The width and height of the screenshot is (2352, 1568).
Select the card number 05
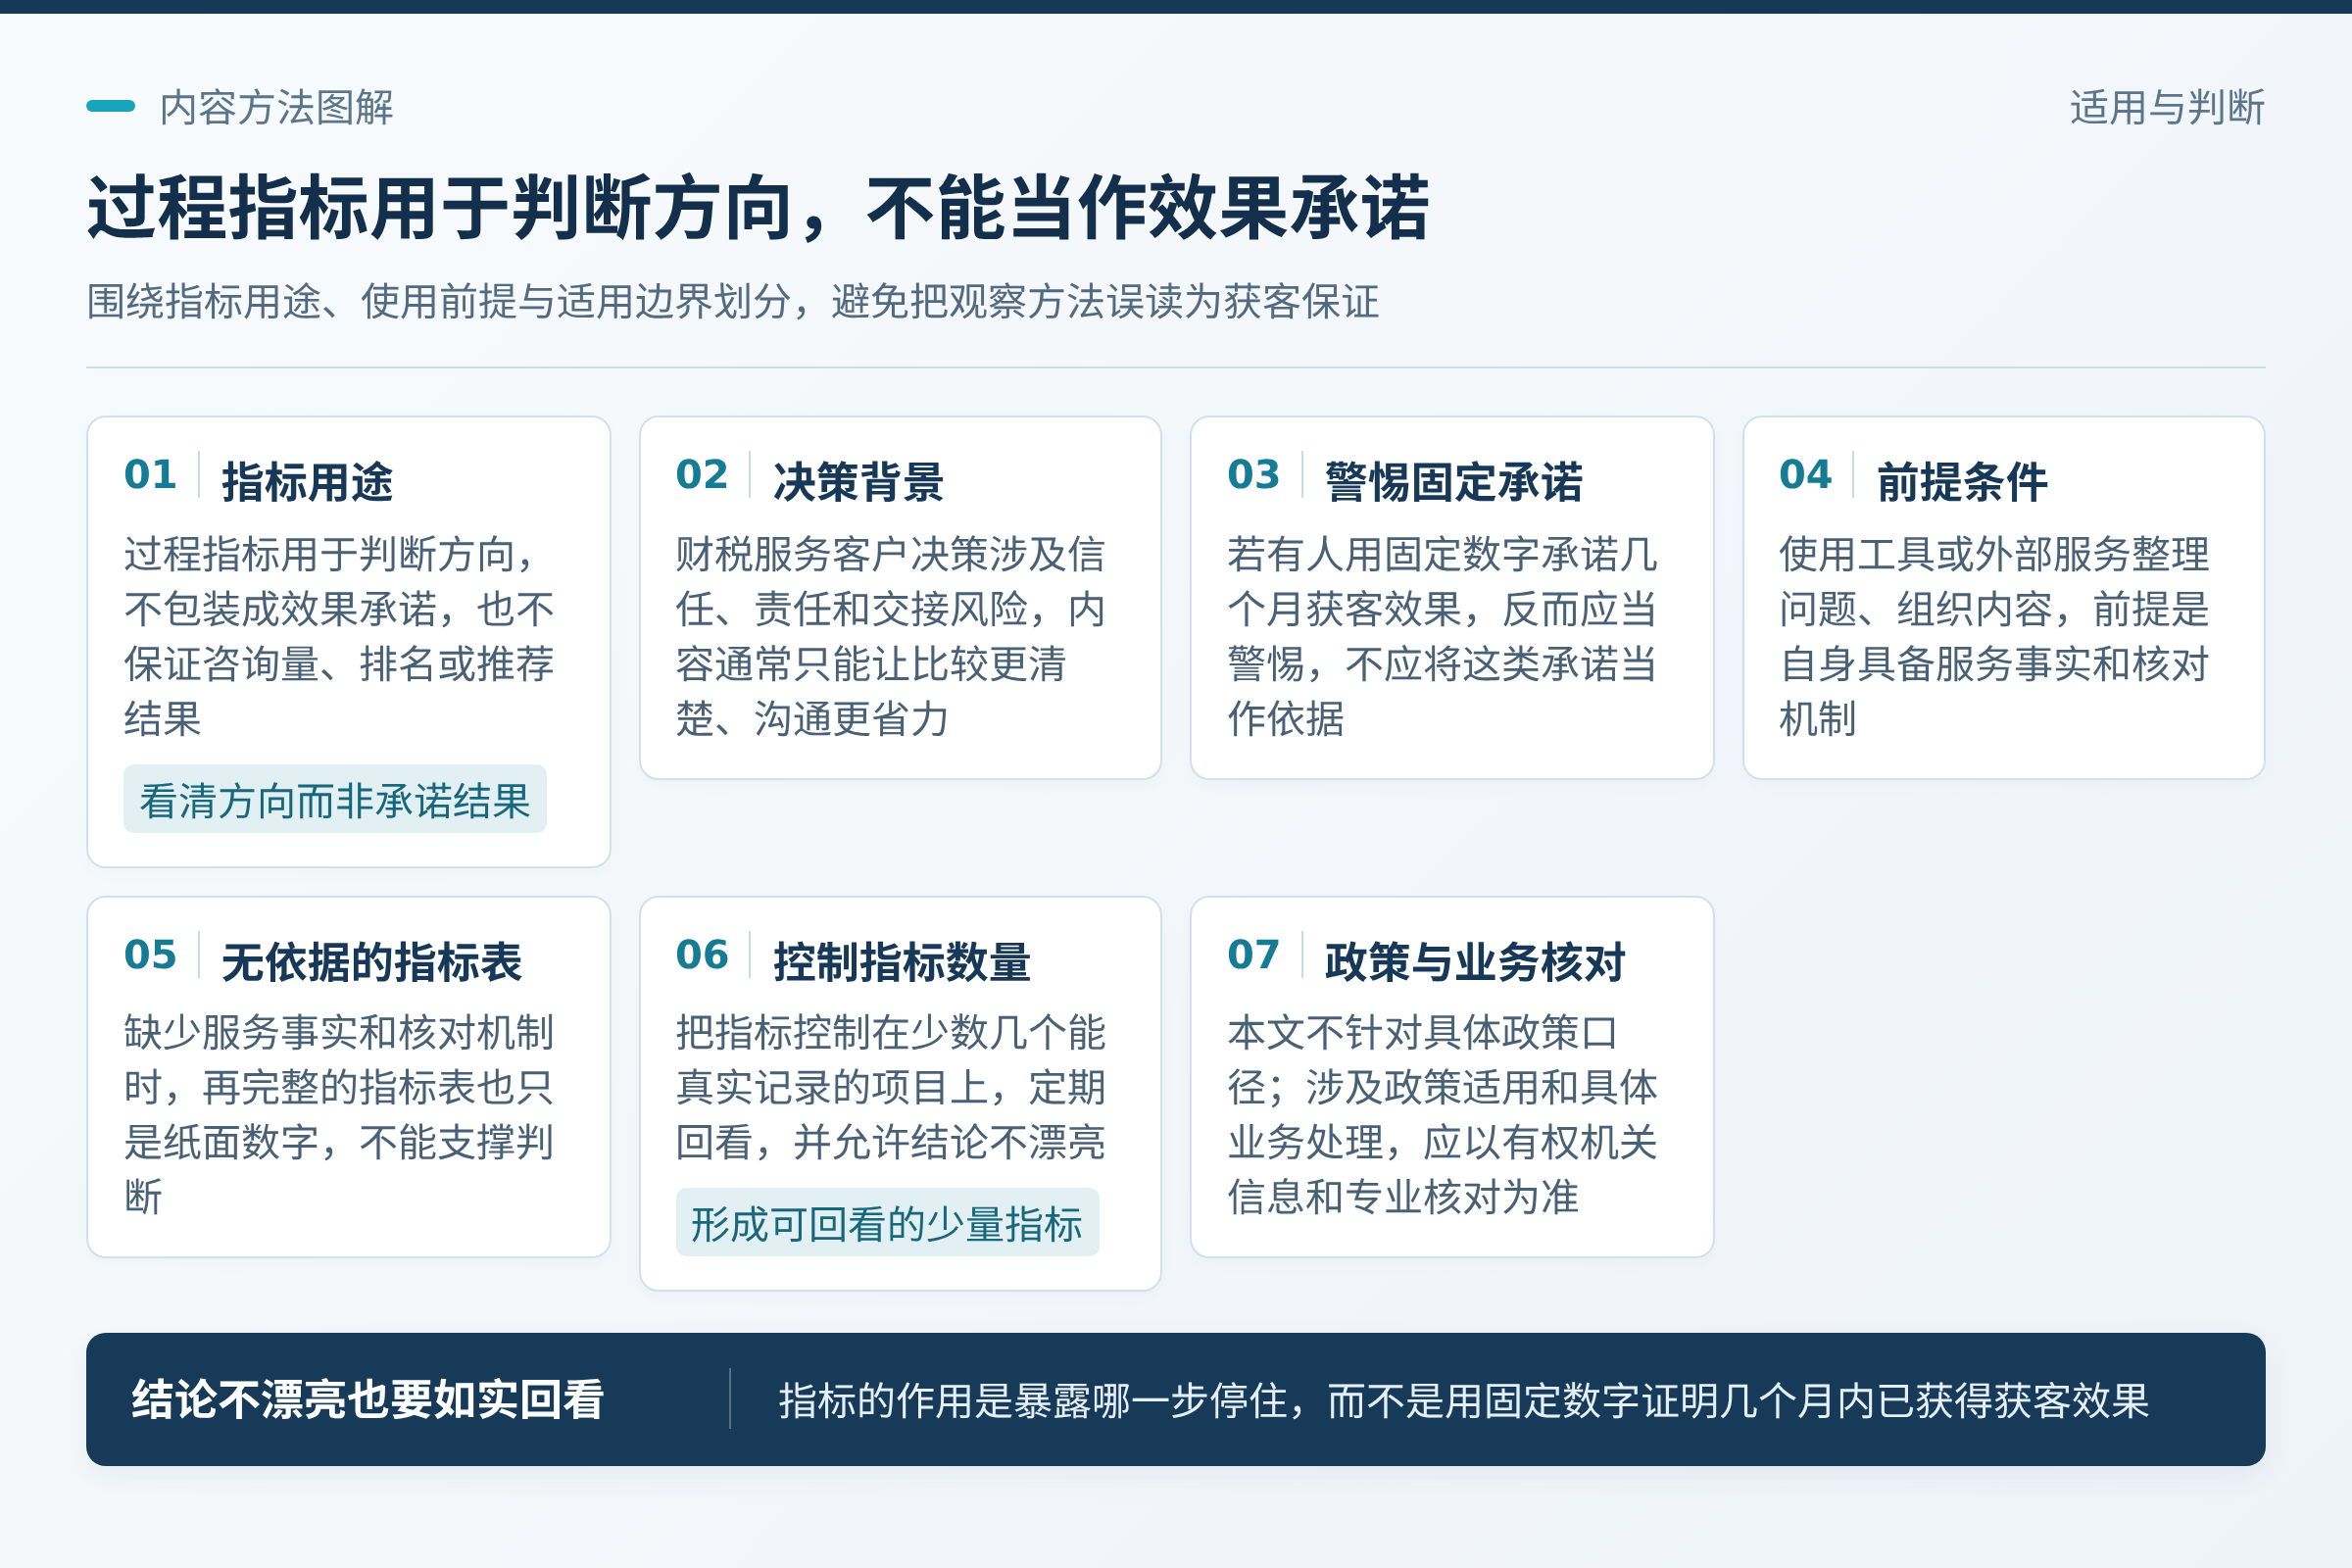[x=150, y=954]
